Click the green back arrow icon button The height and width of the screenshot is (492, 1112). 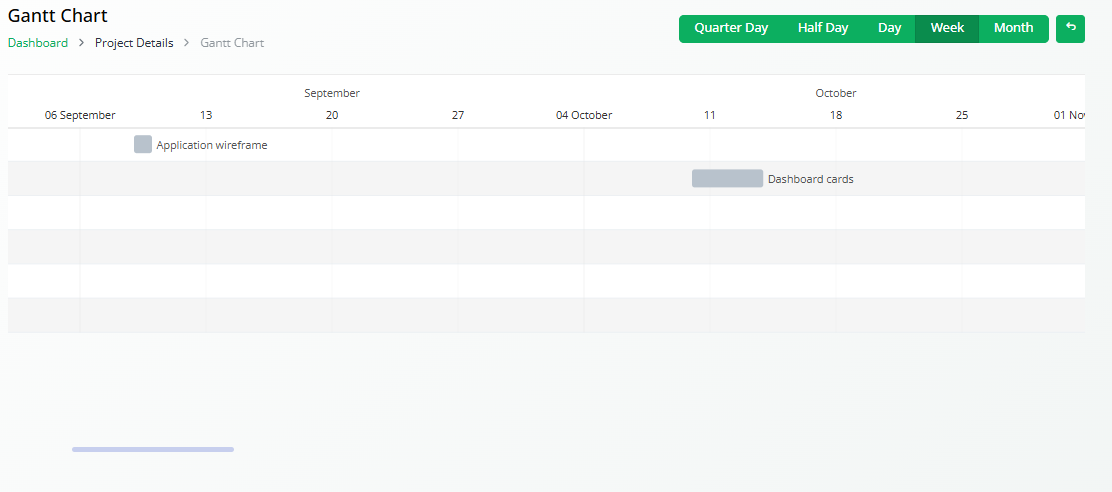click(1070, 28)
